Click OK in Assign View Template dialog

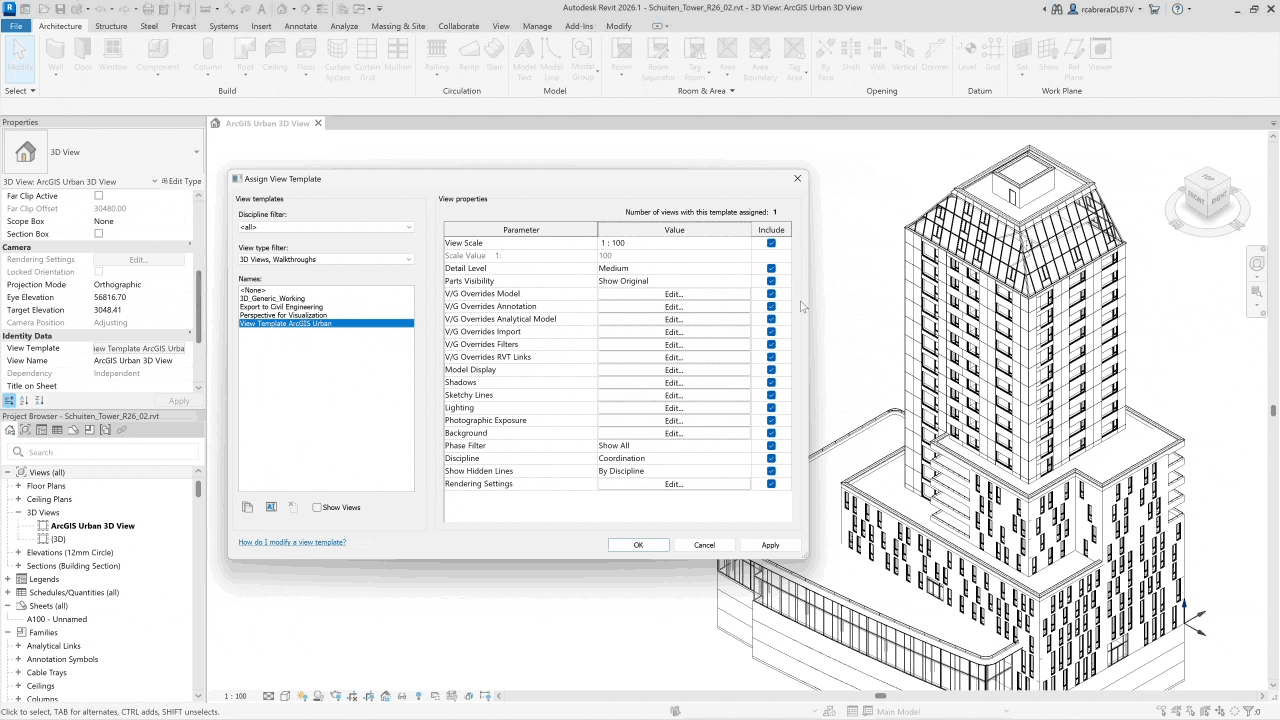click(x=638, y=545)
